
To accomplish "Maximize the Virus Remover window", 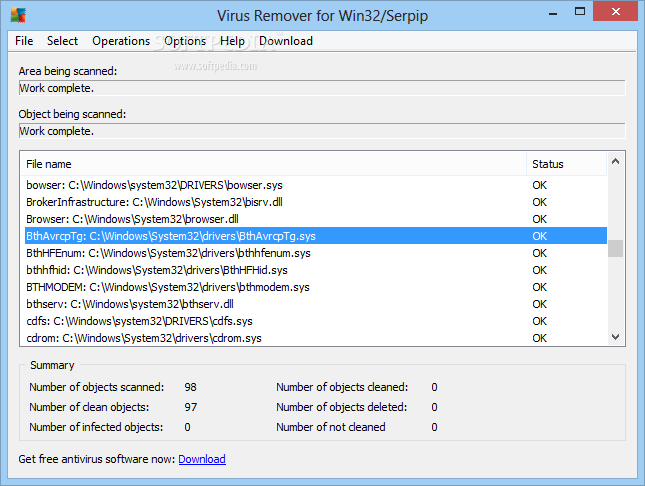I will [x=580, y=12].
